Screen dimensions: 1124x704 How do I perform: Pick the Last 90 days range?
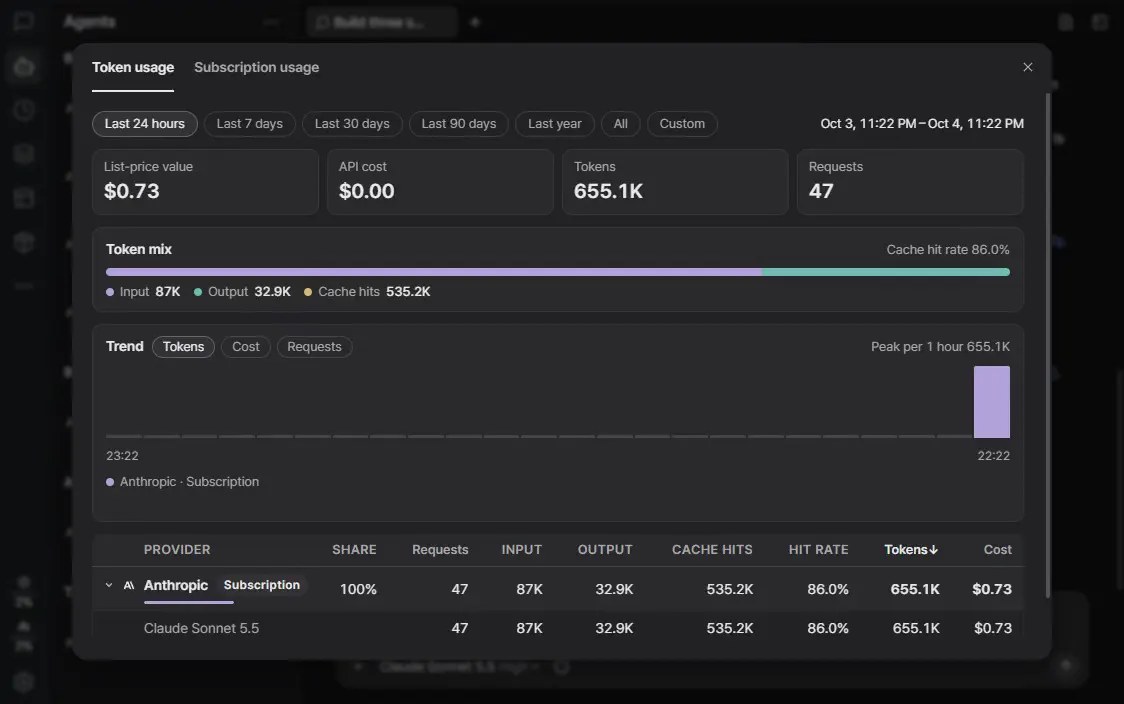(459, 123)
